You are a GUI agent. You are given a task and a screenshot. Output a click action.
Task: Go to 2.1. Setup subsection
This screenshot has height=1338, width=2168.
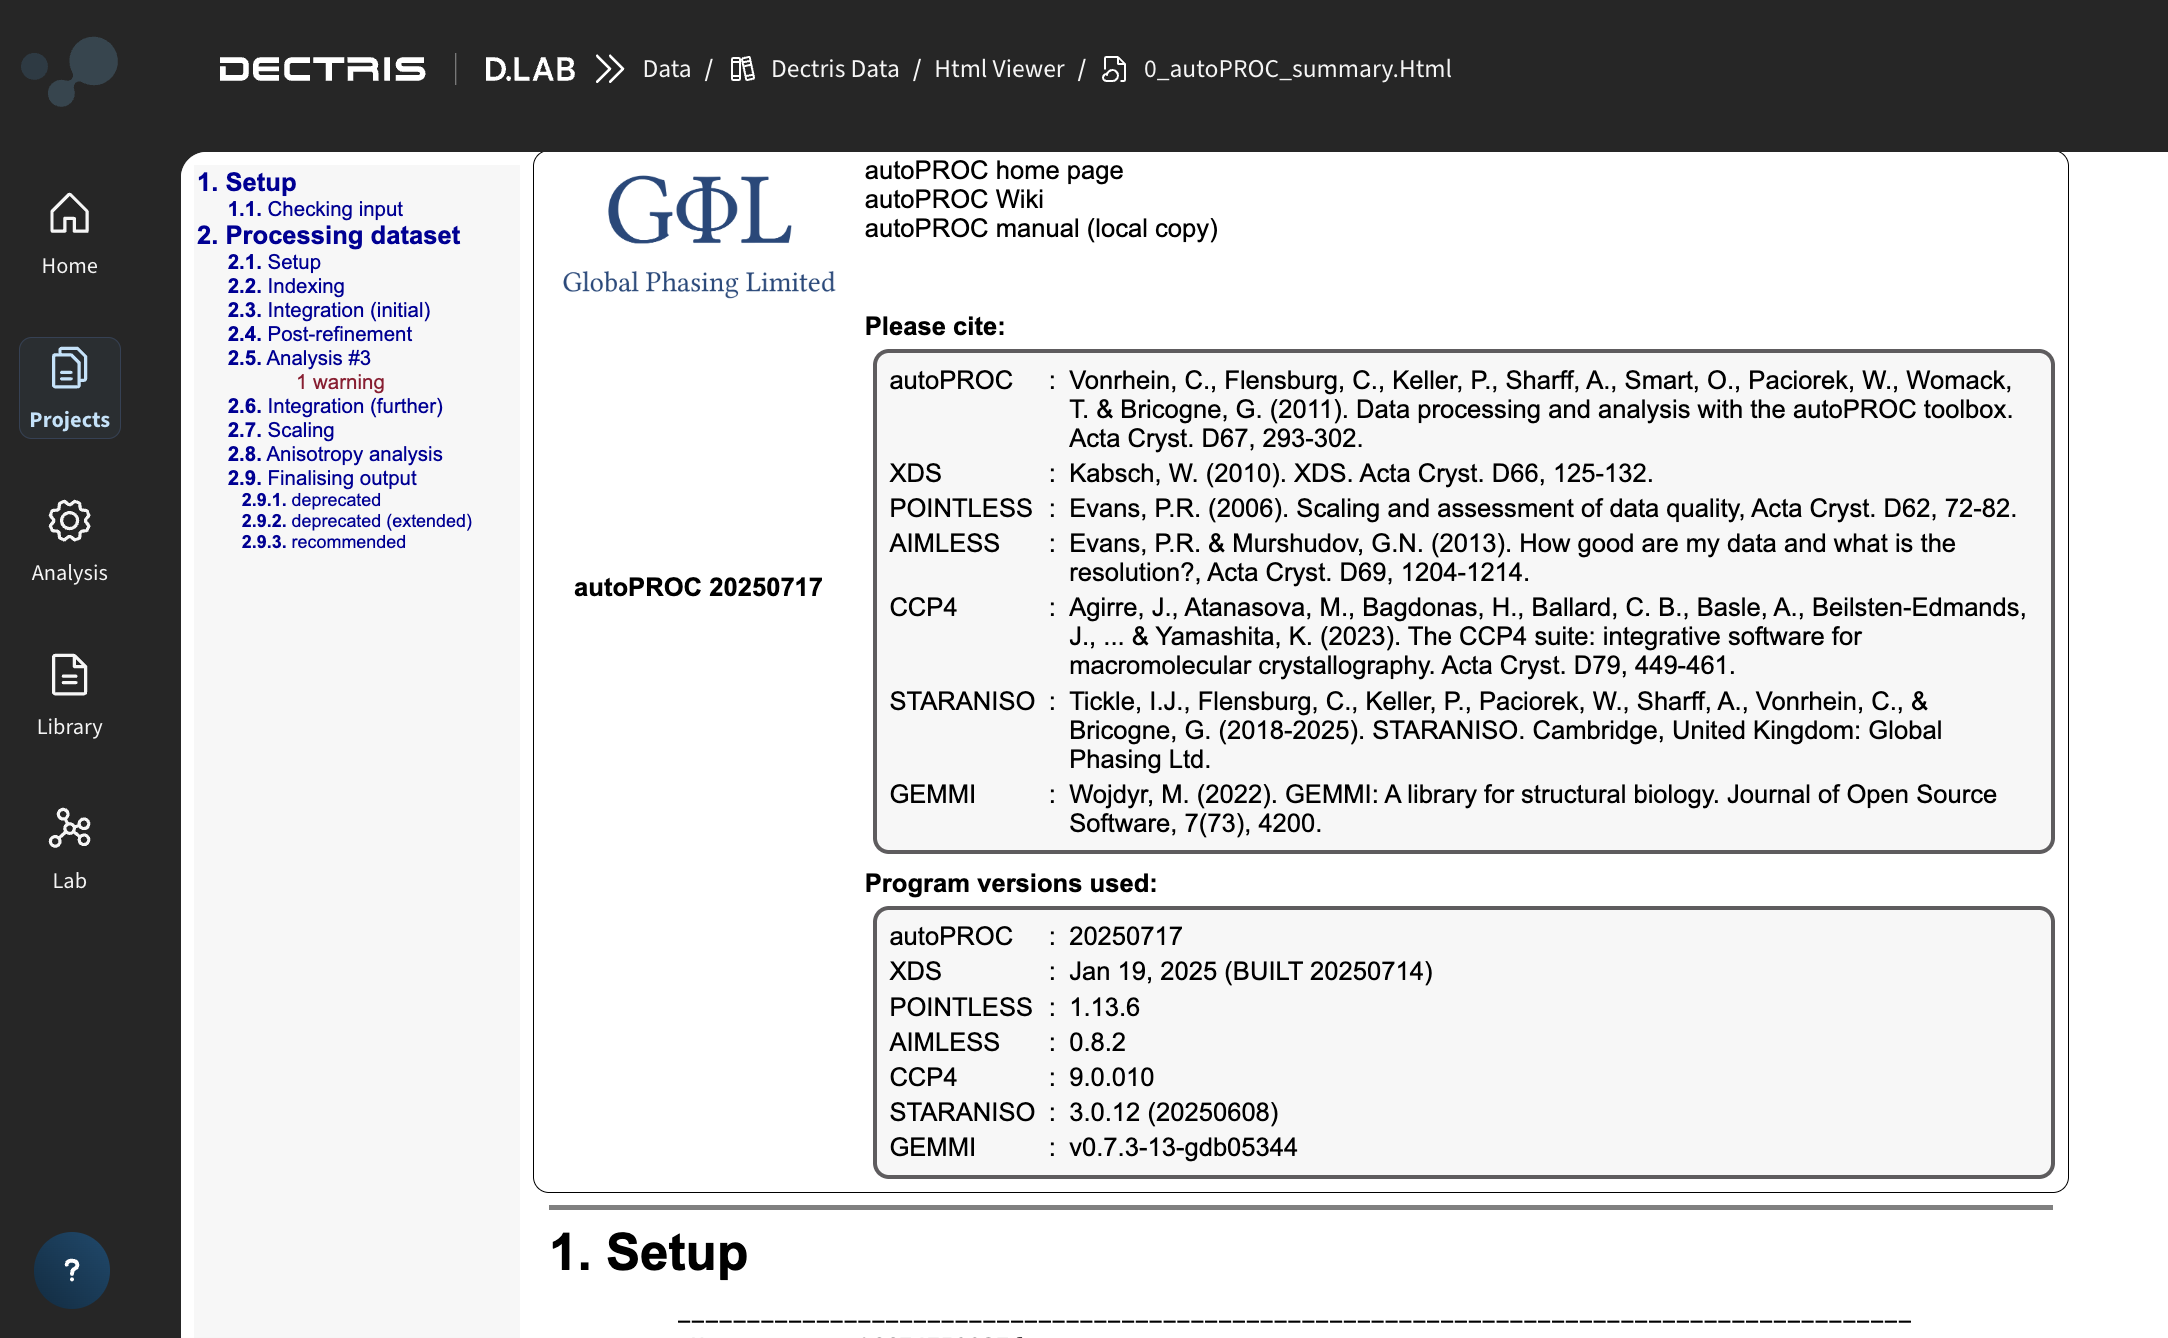tap(274, 262)
